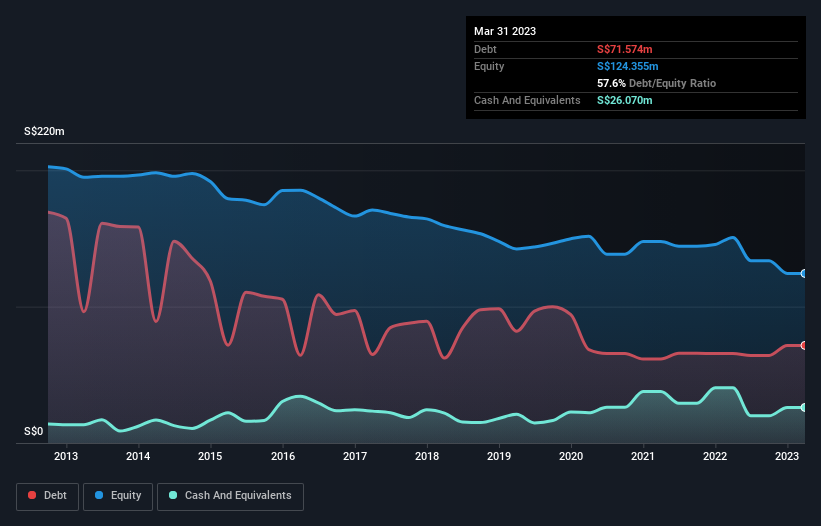
Task: Click the S$0 y-axis label
Action: coord(34,432)
